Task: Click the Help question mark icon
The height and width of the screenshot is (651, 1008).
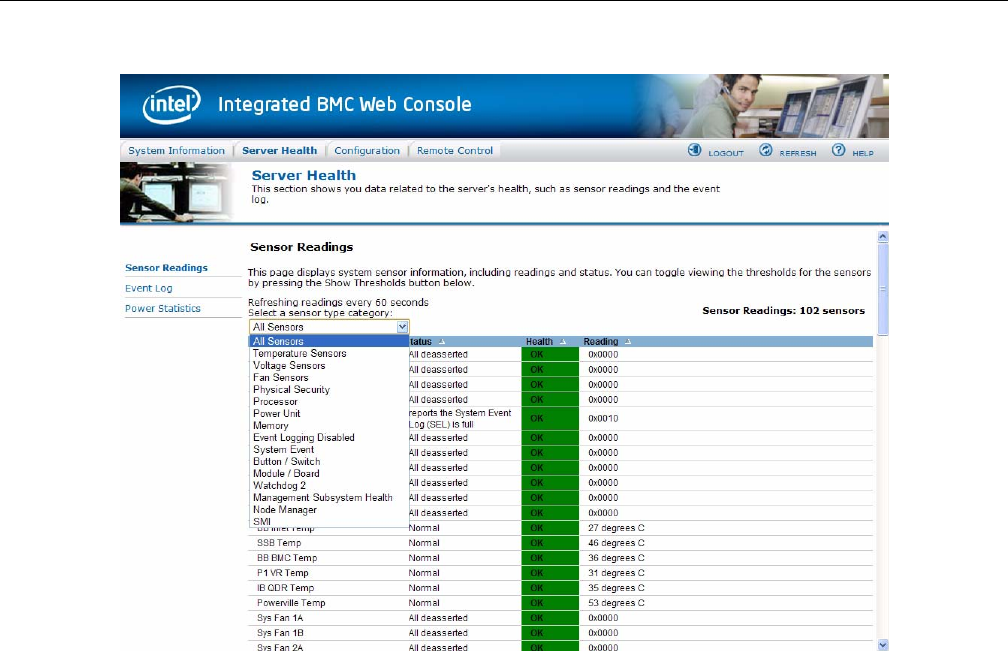Action: tap(838, 150)
